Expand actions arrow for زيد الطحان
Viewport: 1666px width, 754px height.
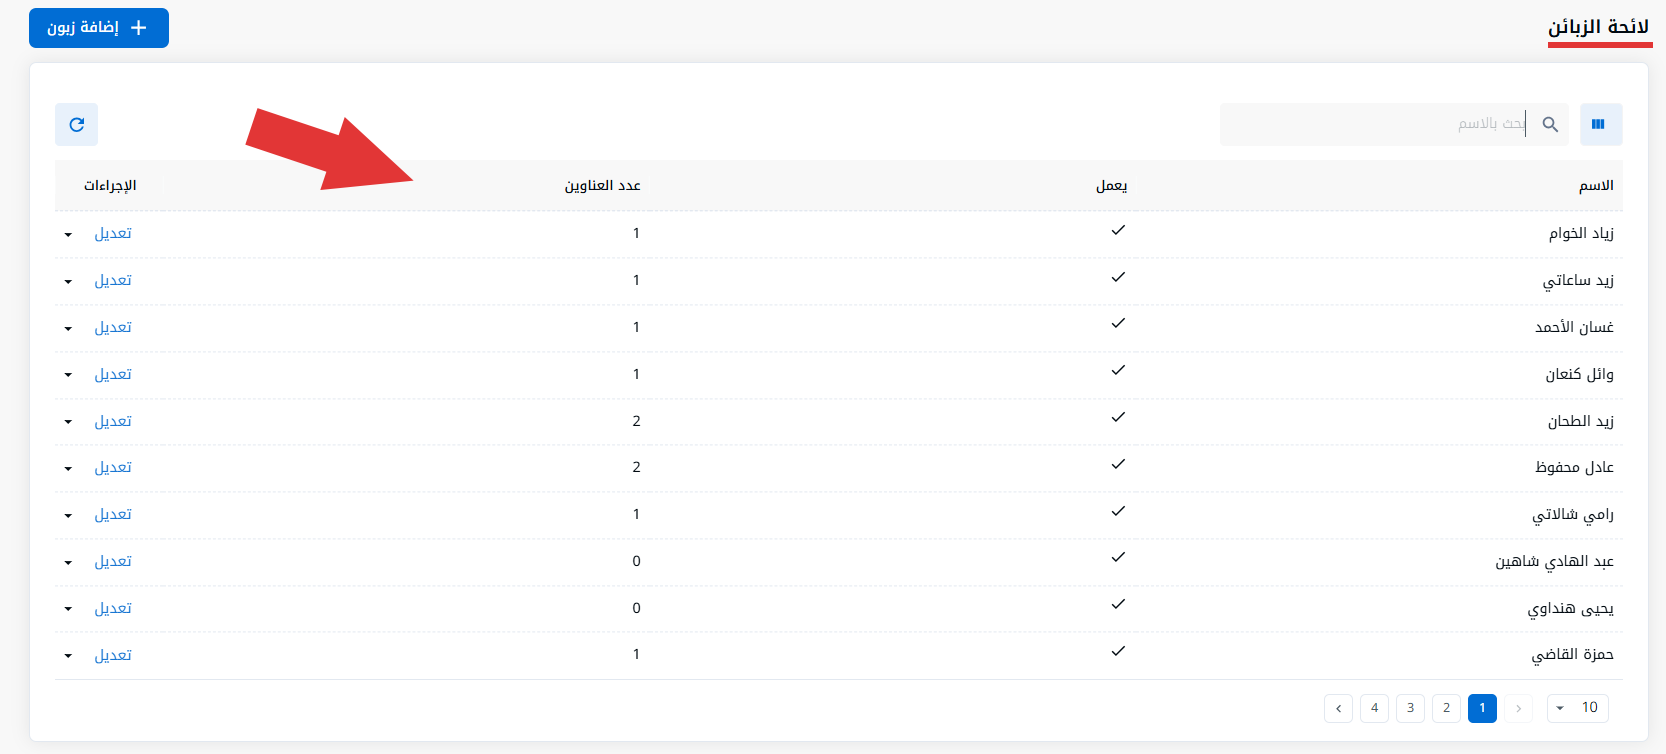[x=68, y=422]
